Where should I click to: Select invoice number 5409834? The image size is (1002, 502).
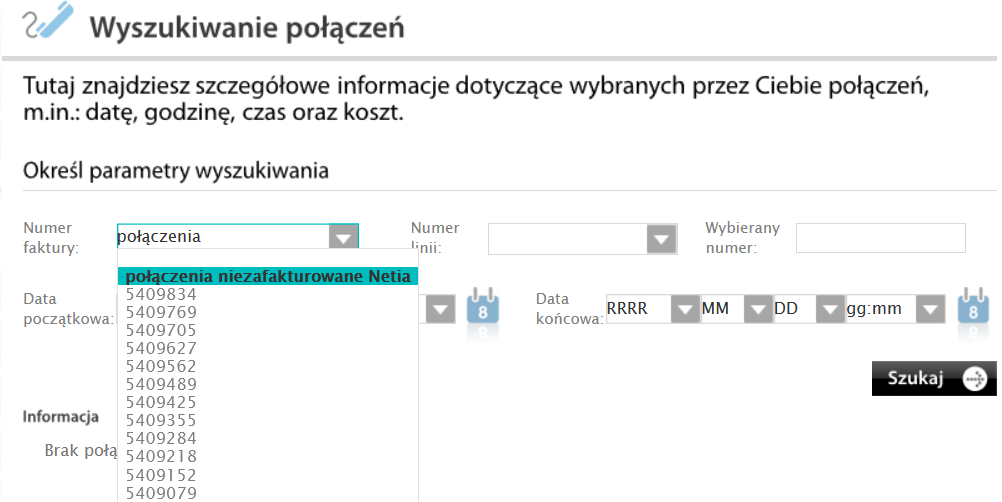pos(161,294)
